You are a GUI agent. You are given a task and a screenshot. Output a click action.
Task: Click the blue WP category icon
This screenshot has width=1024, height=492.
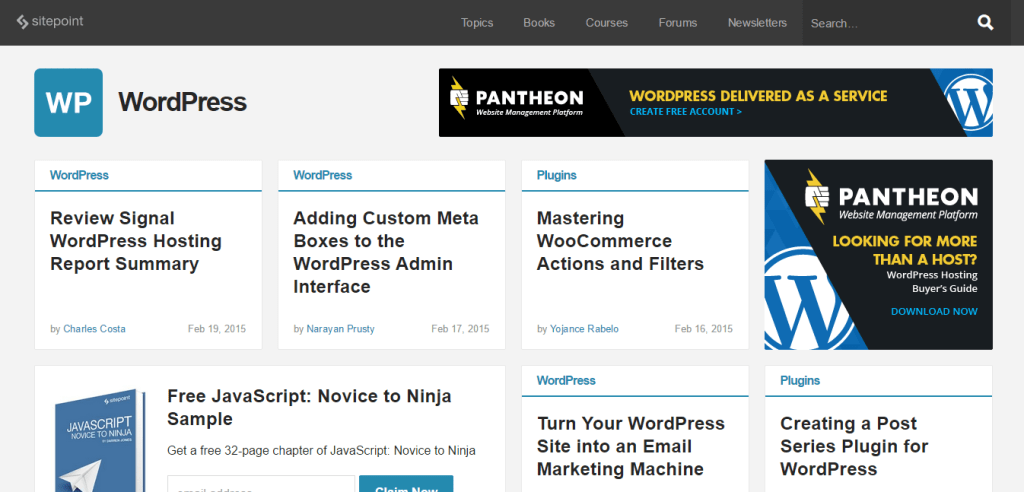[69, 103]
